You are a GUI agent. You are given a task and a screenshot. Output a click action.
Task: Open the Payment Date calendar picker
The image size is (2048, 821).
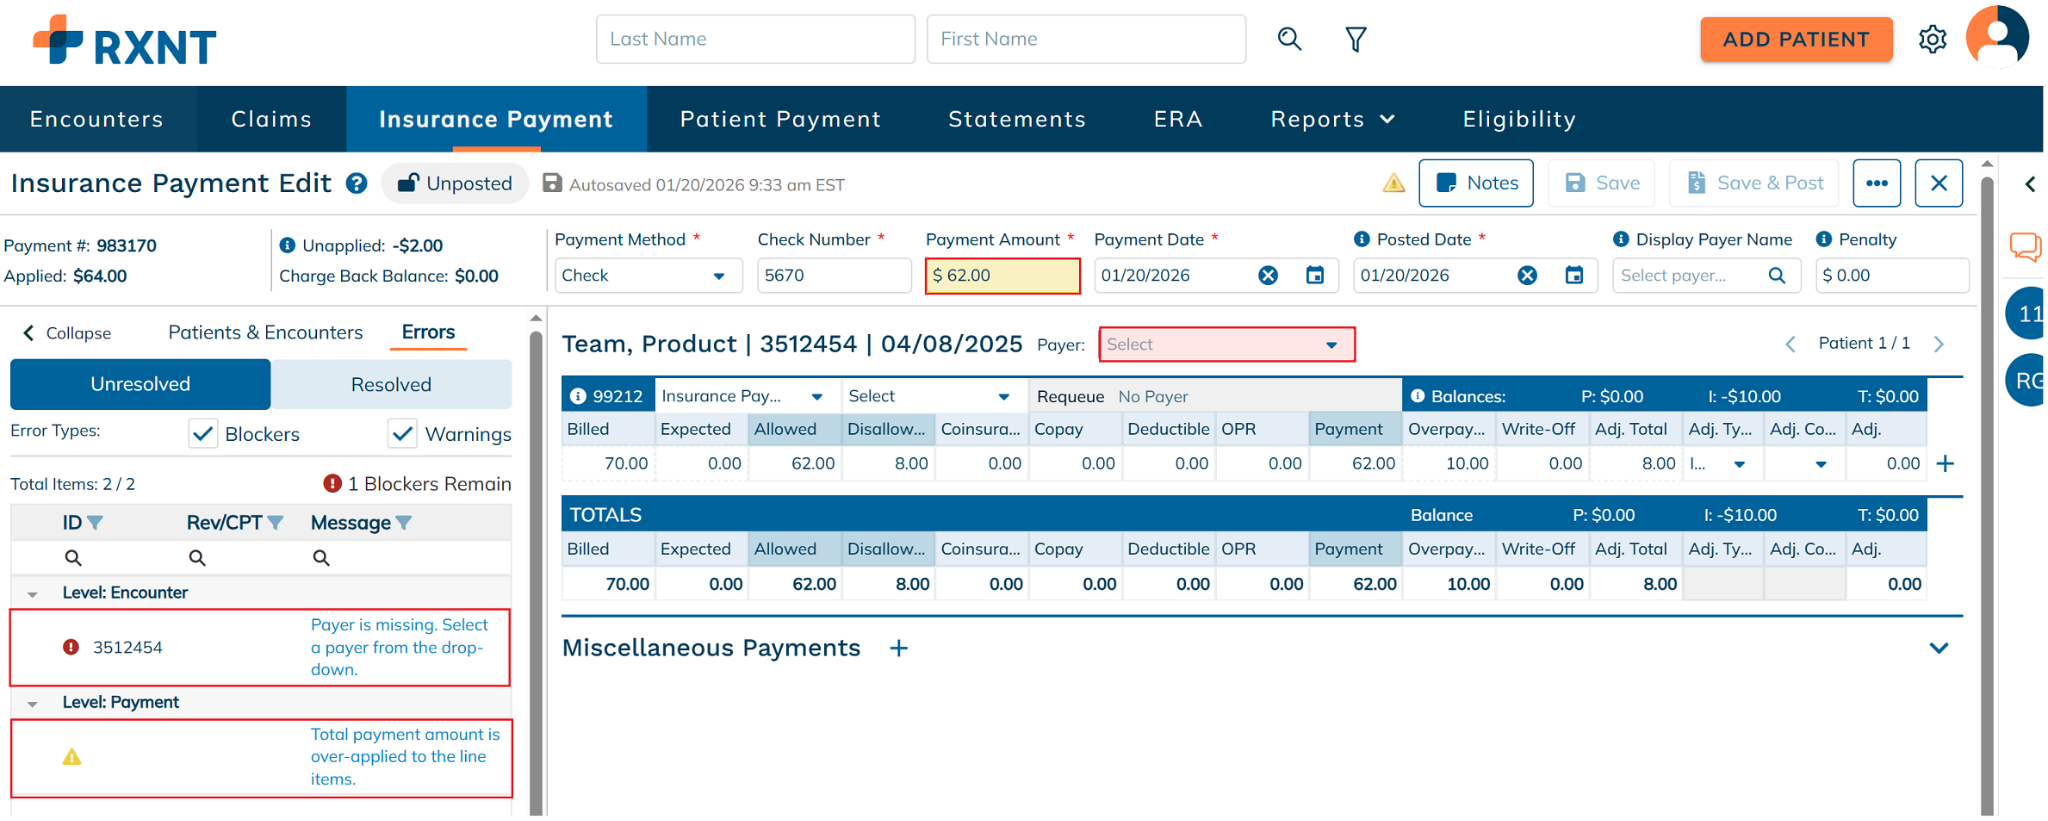1315,275
